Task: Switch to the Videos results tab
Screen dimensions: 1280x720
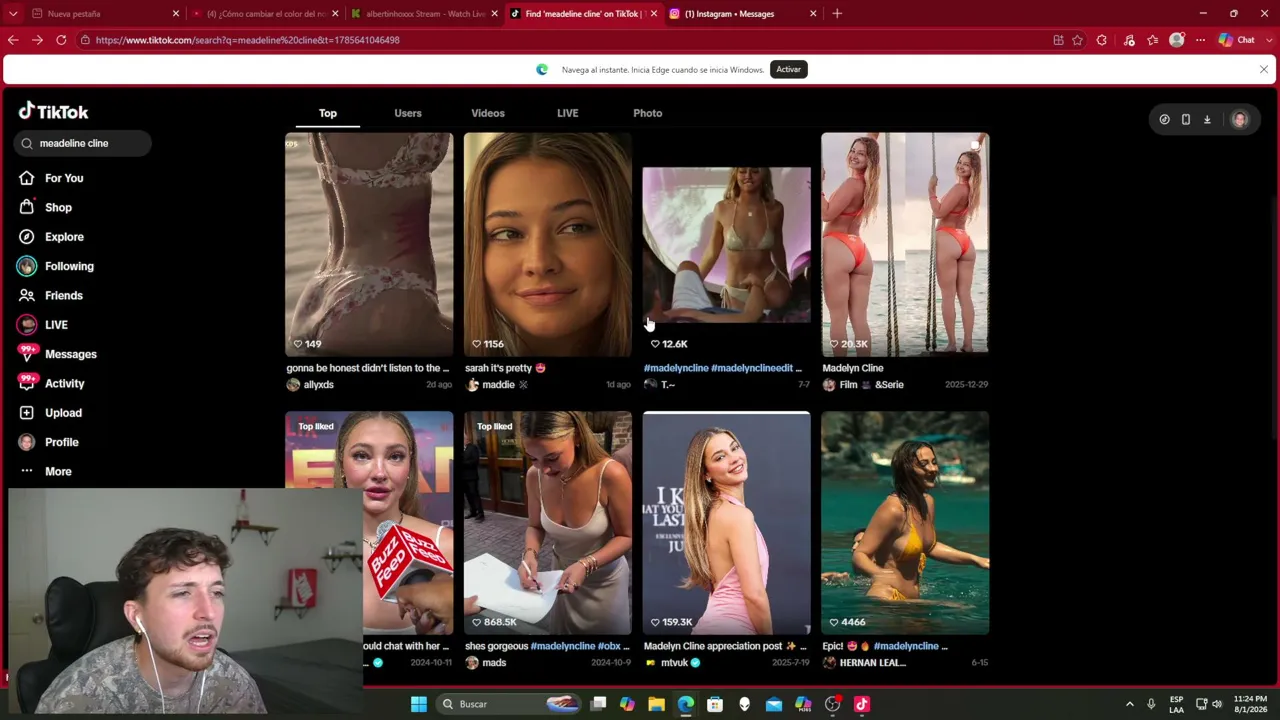Action: tap(488, 113)
